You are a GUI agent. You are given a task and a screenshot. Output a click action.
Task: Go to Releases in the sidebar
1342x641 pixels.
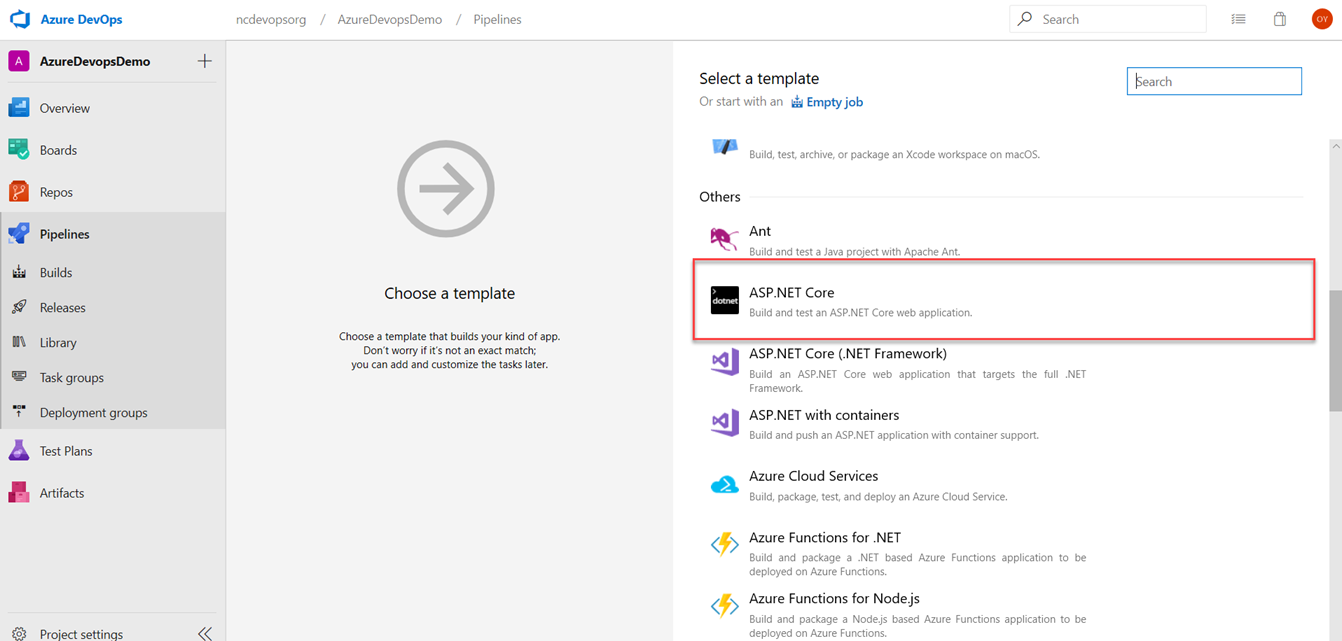pyautogui.click(x=63, y=307)
